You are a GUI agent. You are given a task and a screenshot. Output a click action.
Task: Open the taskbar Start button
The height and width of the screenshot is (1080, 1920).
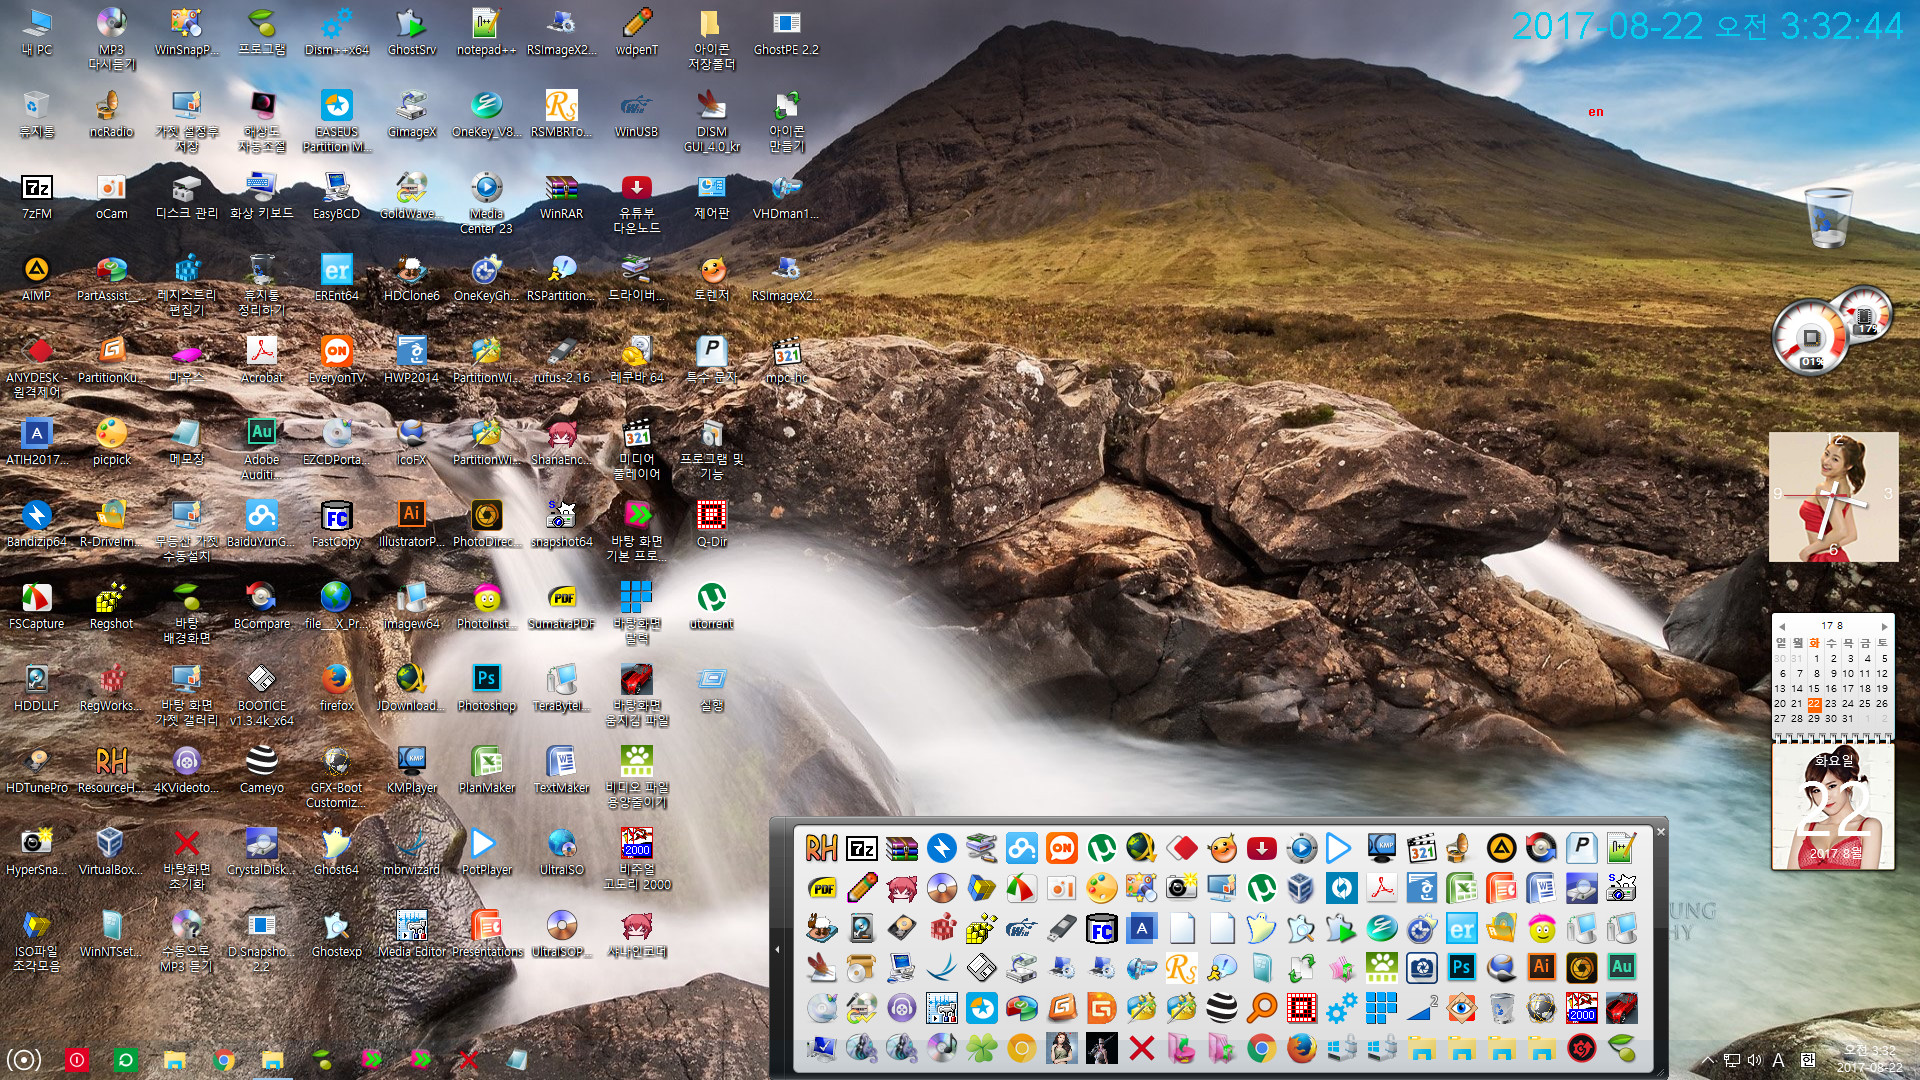pos(24,1059)
